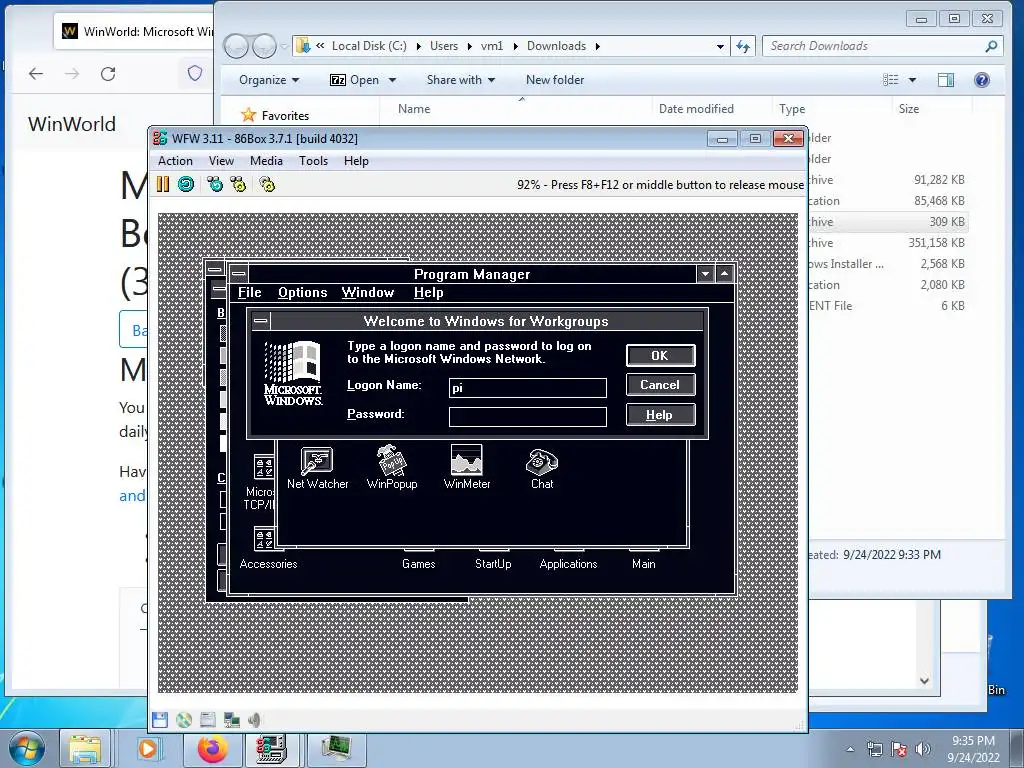Click the WinWorld tab in Firefox

(x=136, y=31)
